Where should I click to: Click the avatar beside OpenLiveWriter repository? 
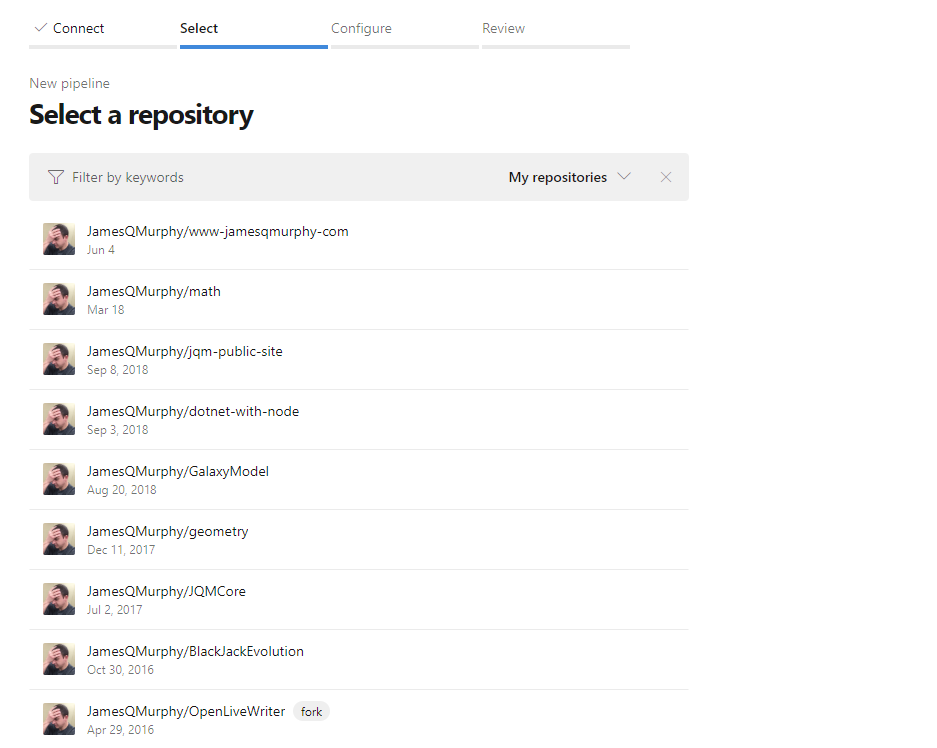tap(58, 719)
